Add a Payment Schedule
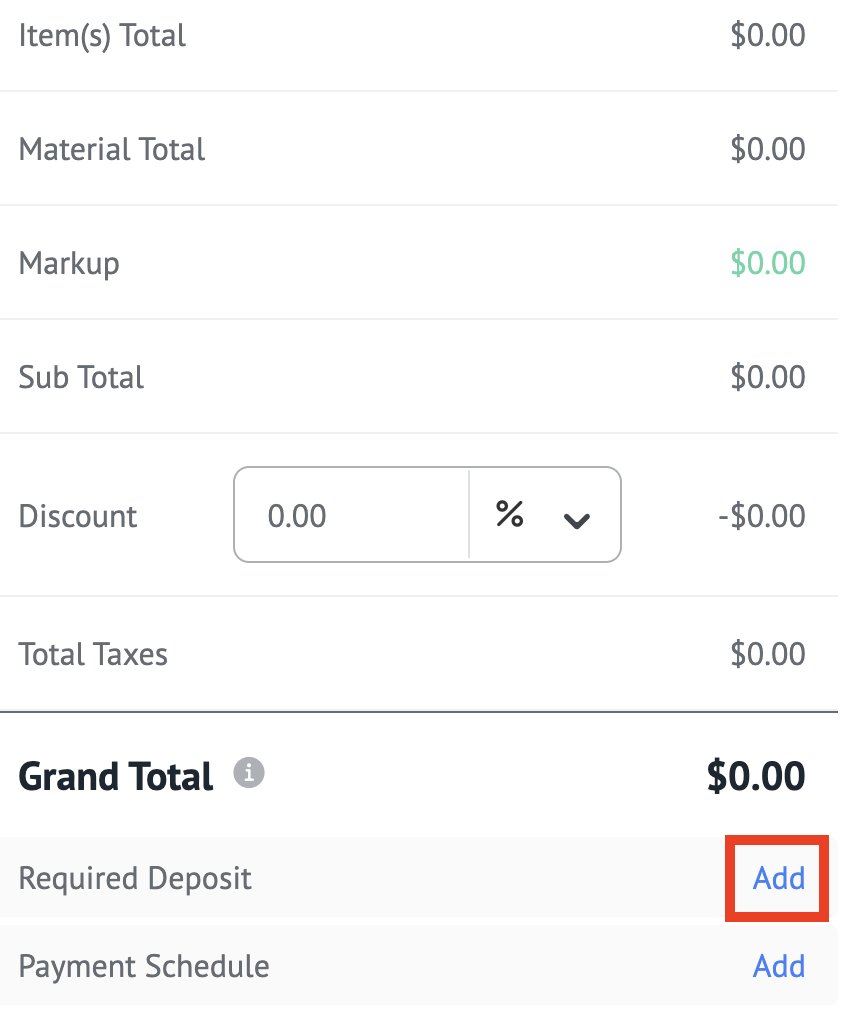This screenshot has width=844, height=1010. pos(779,966)
